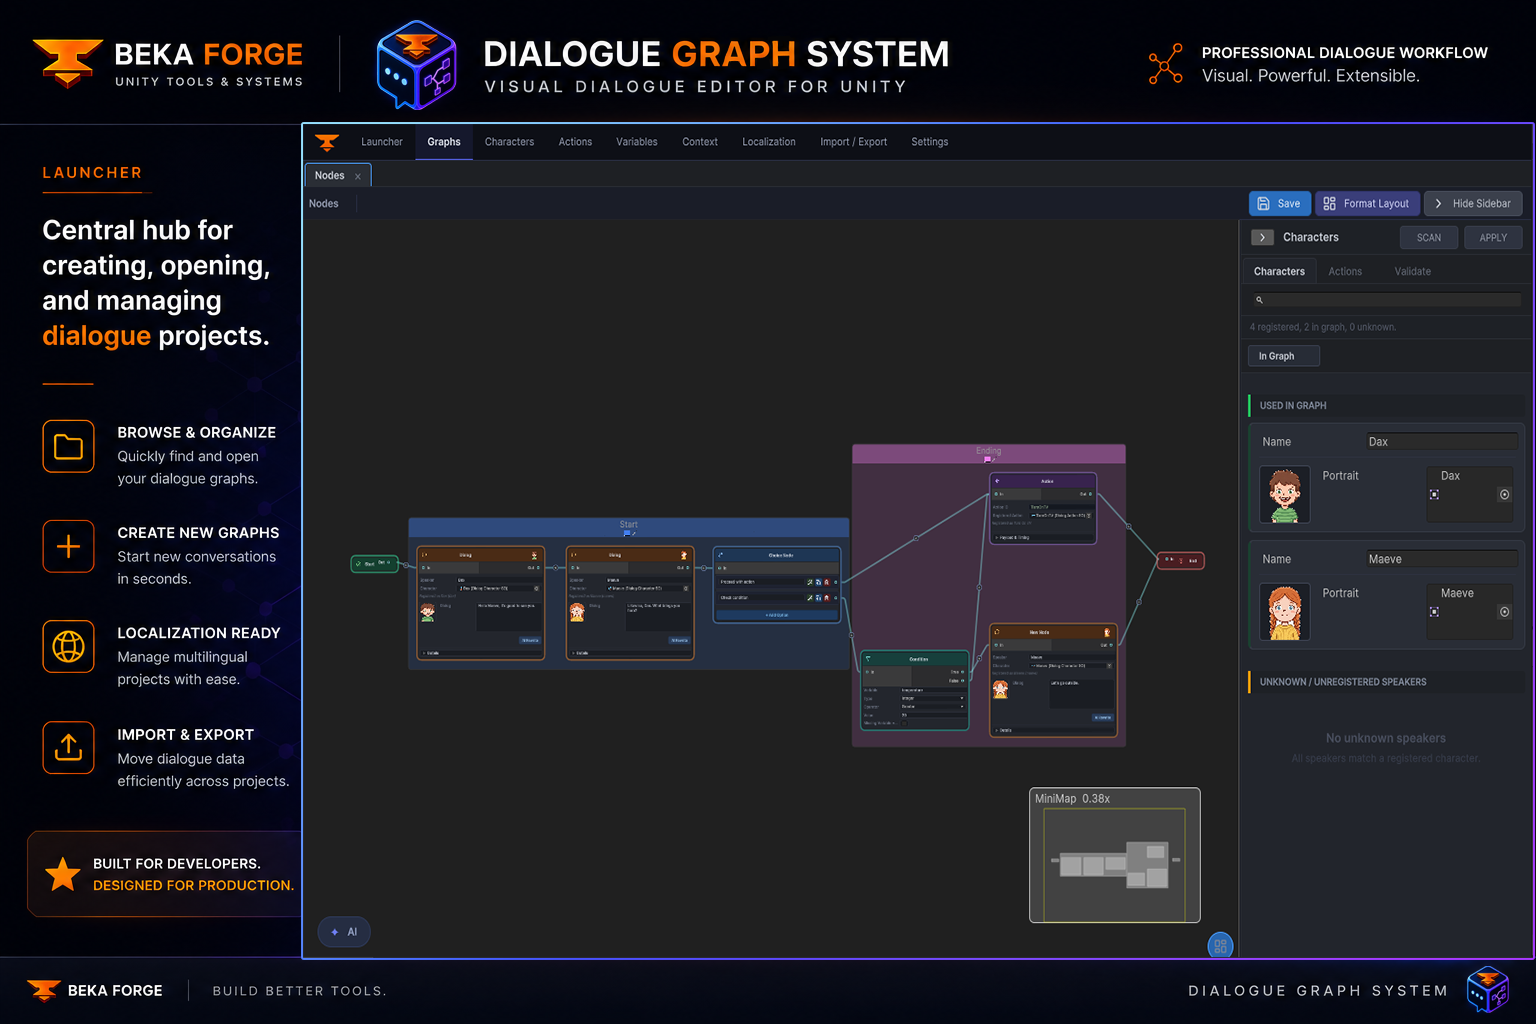This screenshot has height=1024, width=1536.
Task: Expand Payload & Timing in the Action node
Action: pyautogui.click(x=1043, y=538)
